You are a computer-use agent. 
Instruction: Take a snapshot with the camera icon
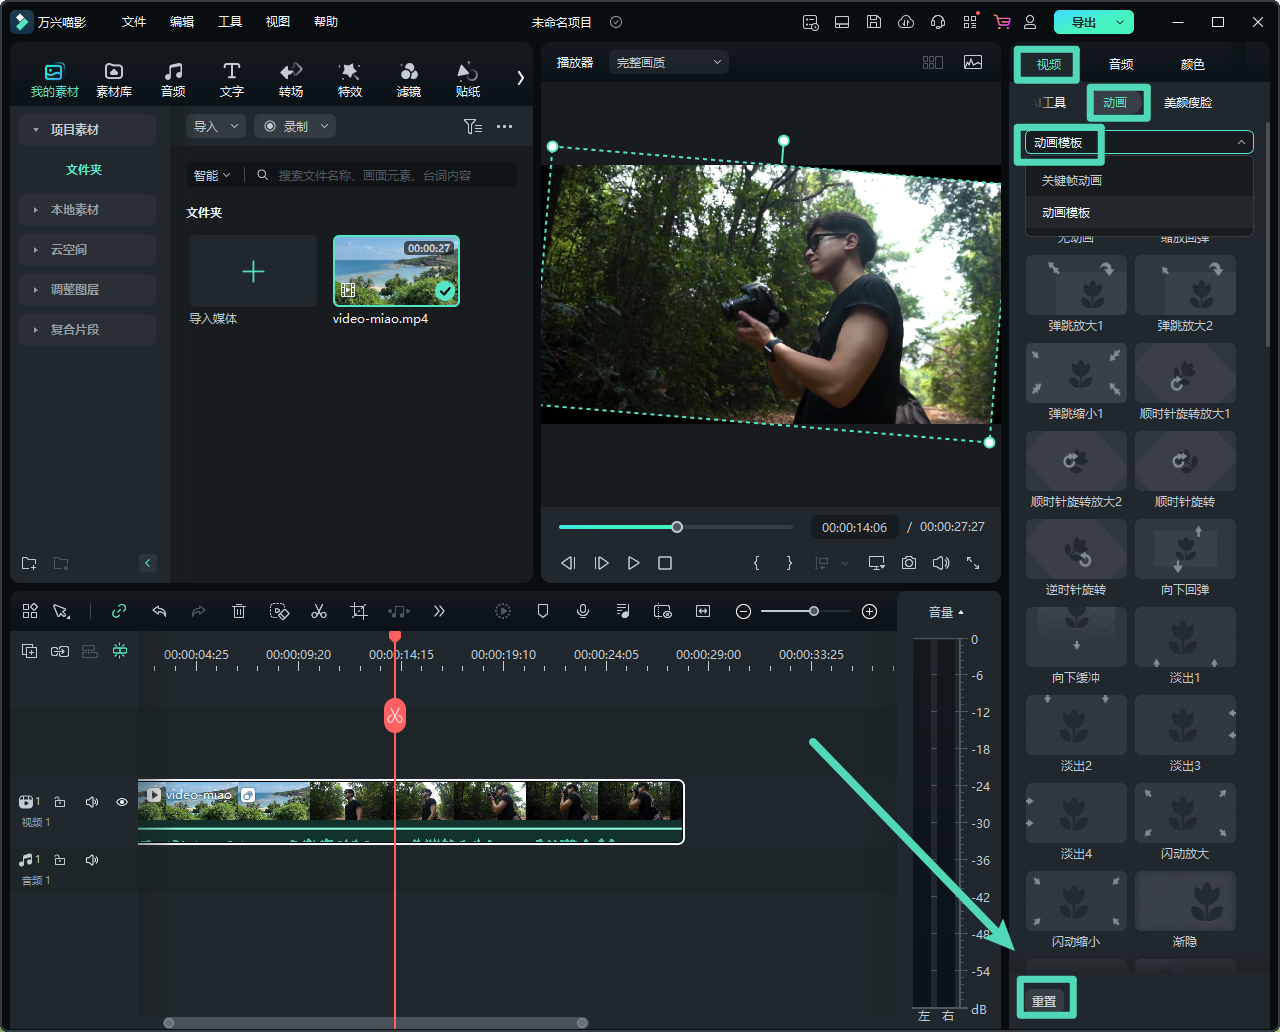pos(908,563)
